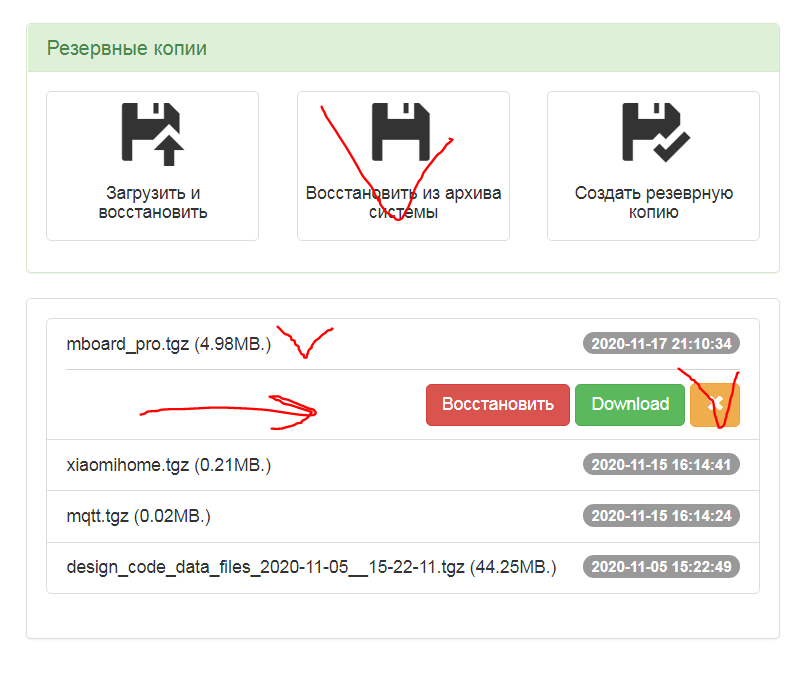Click the (44.25MB.) file size text
Viewport: 799px width, 673px height.
[513, 567]
